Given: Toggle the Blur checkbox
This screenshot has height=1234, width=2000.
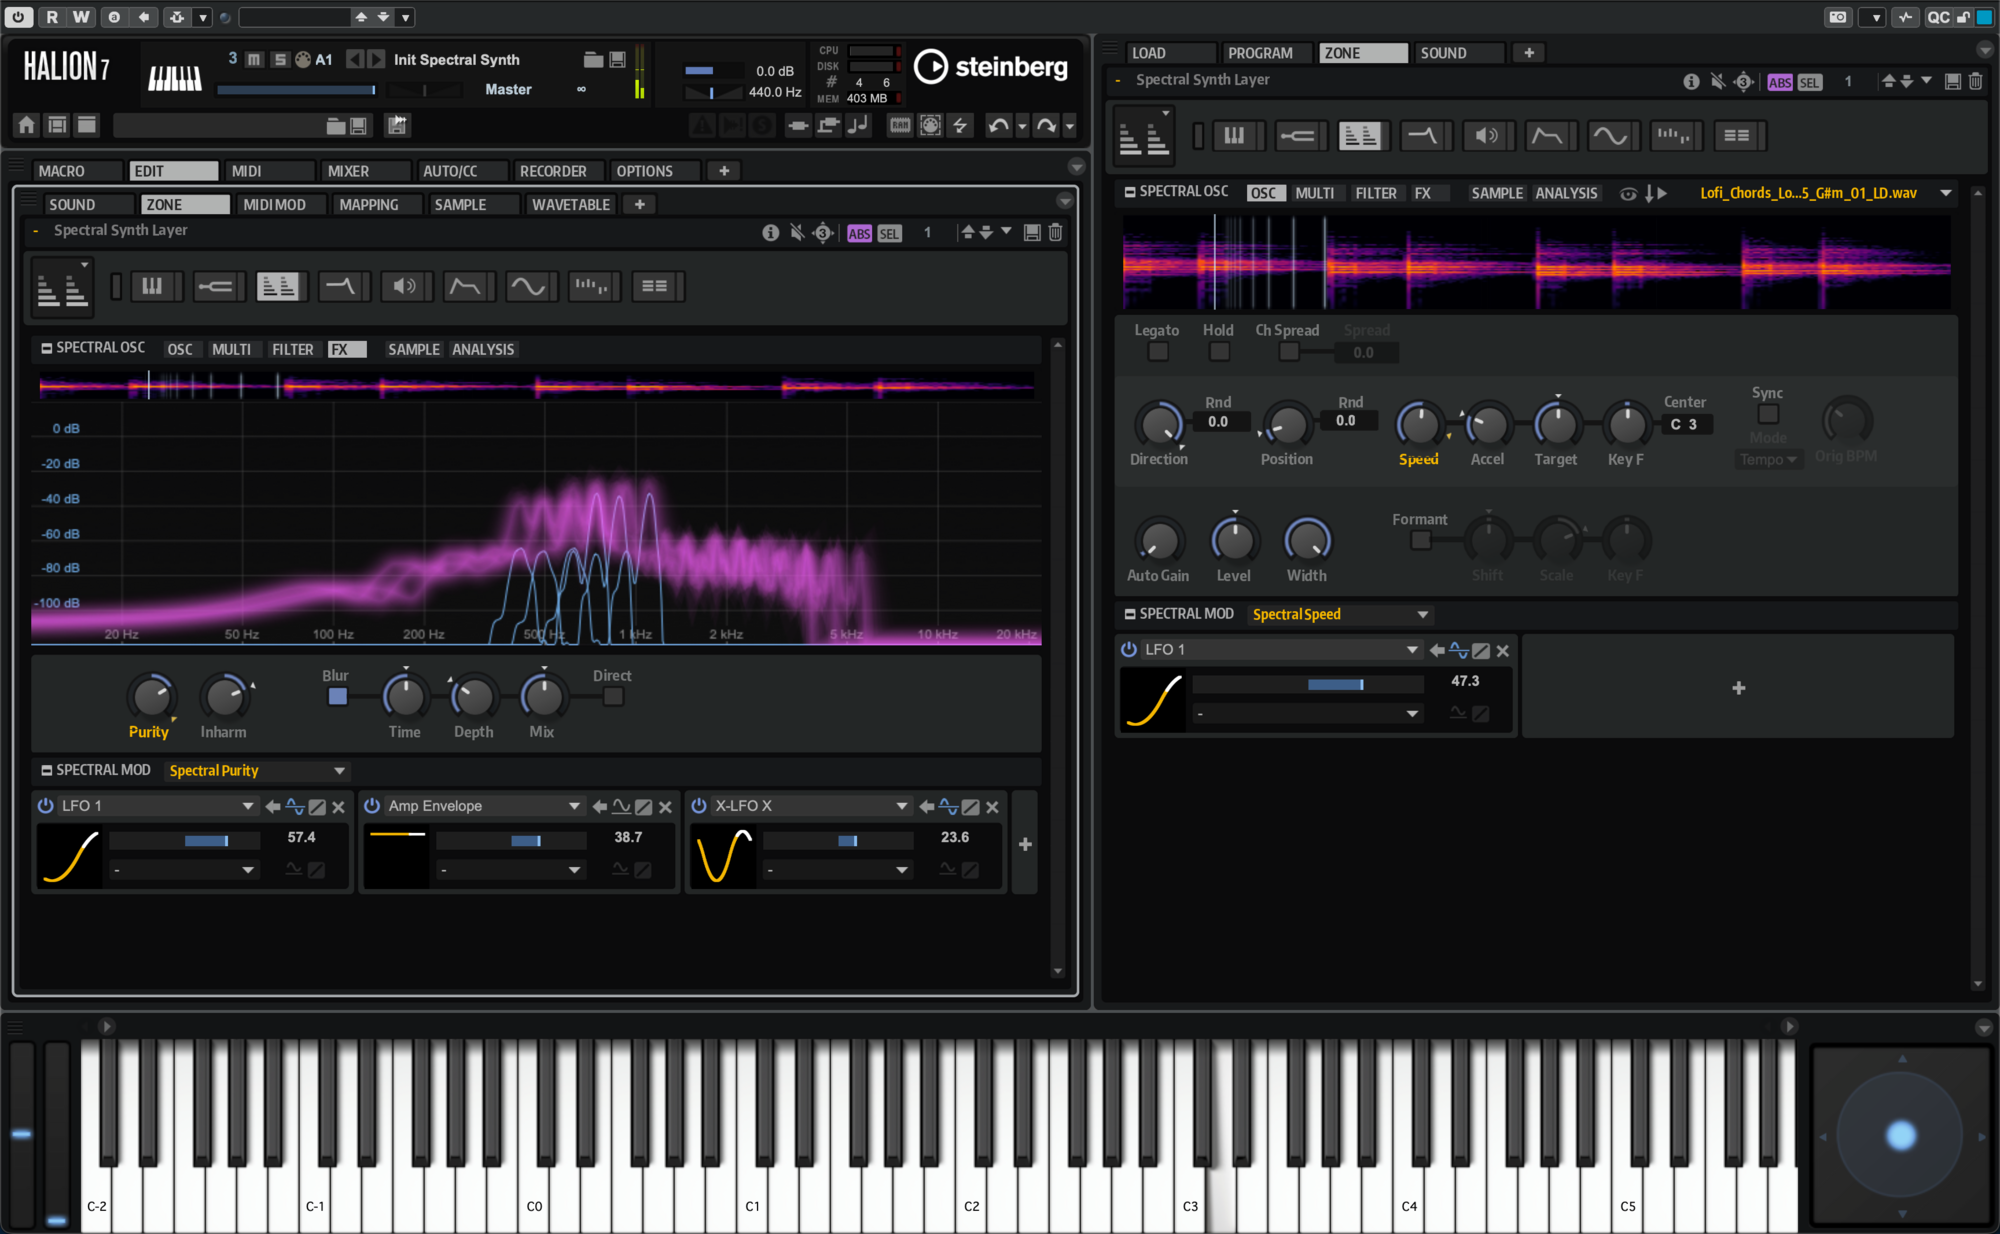Looking at the screenshot, I should pyautogui.click(x=338, y=697).
